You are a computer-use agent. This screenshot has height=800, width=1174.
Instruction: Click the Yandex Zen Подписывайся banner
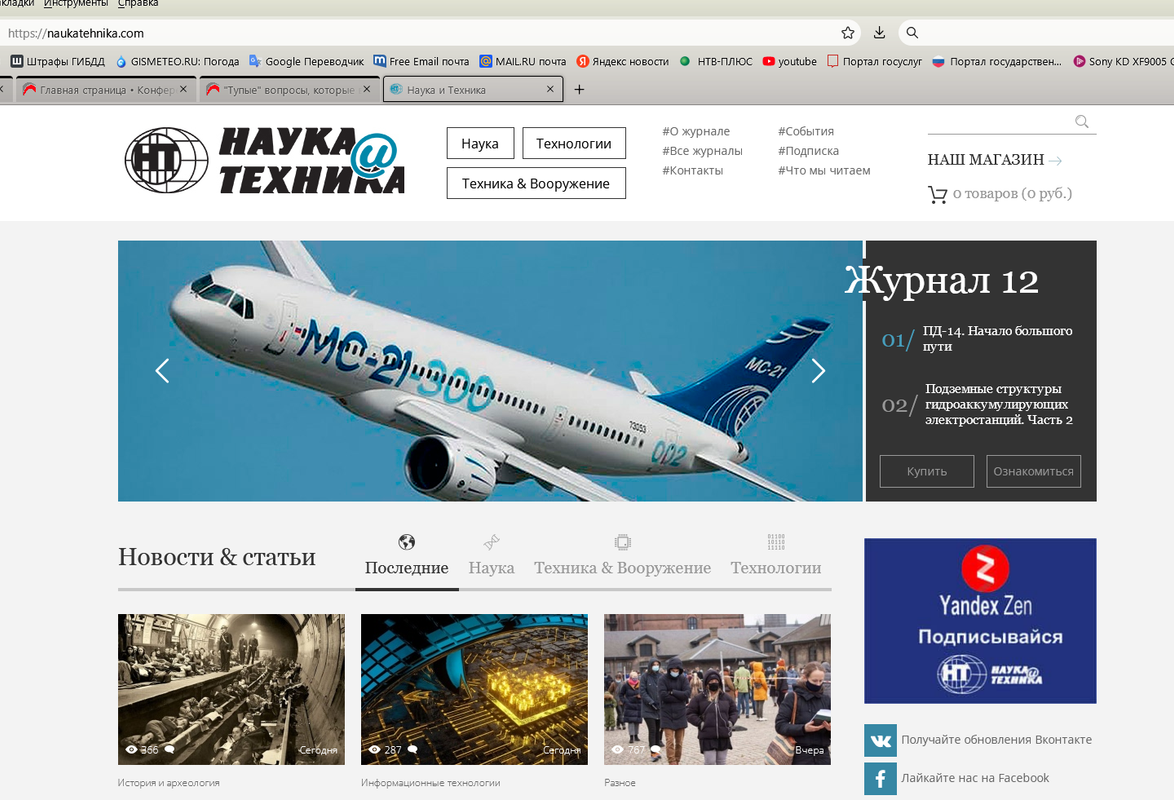coord(980,621)
